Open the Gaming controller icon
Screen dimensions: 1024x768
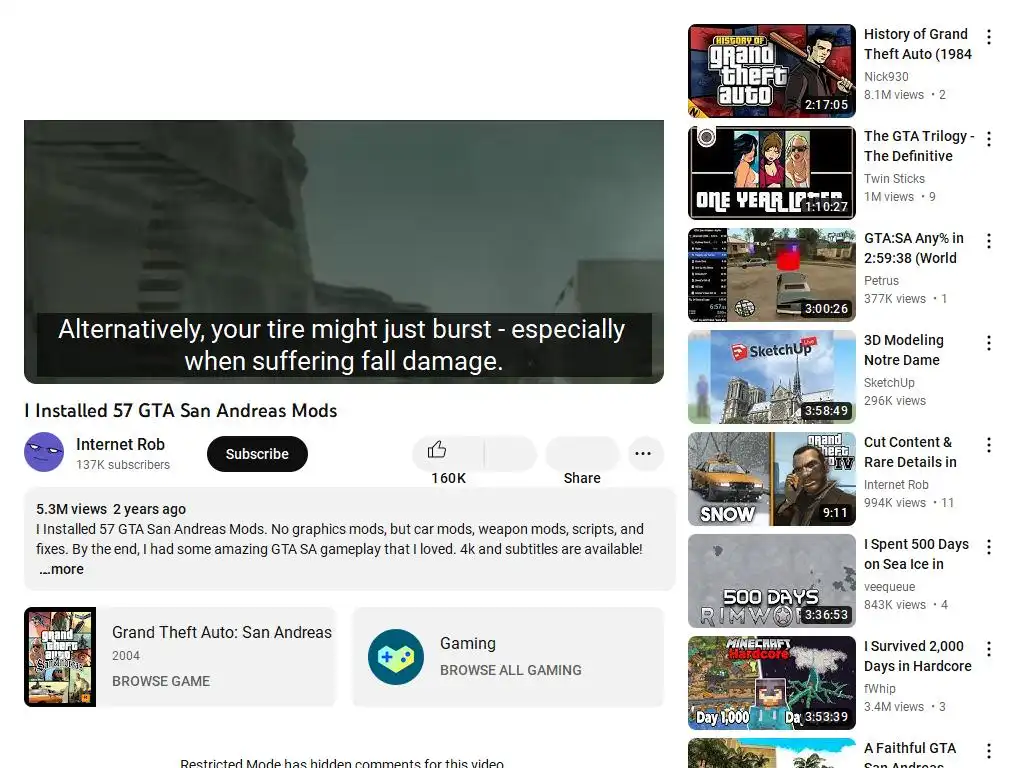(396, 656)
